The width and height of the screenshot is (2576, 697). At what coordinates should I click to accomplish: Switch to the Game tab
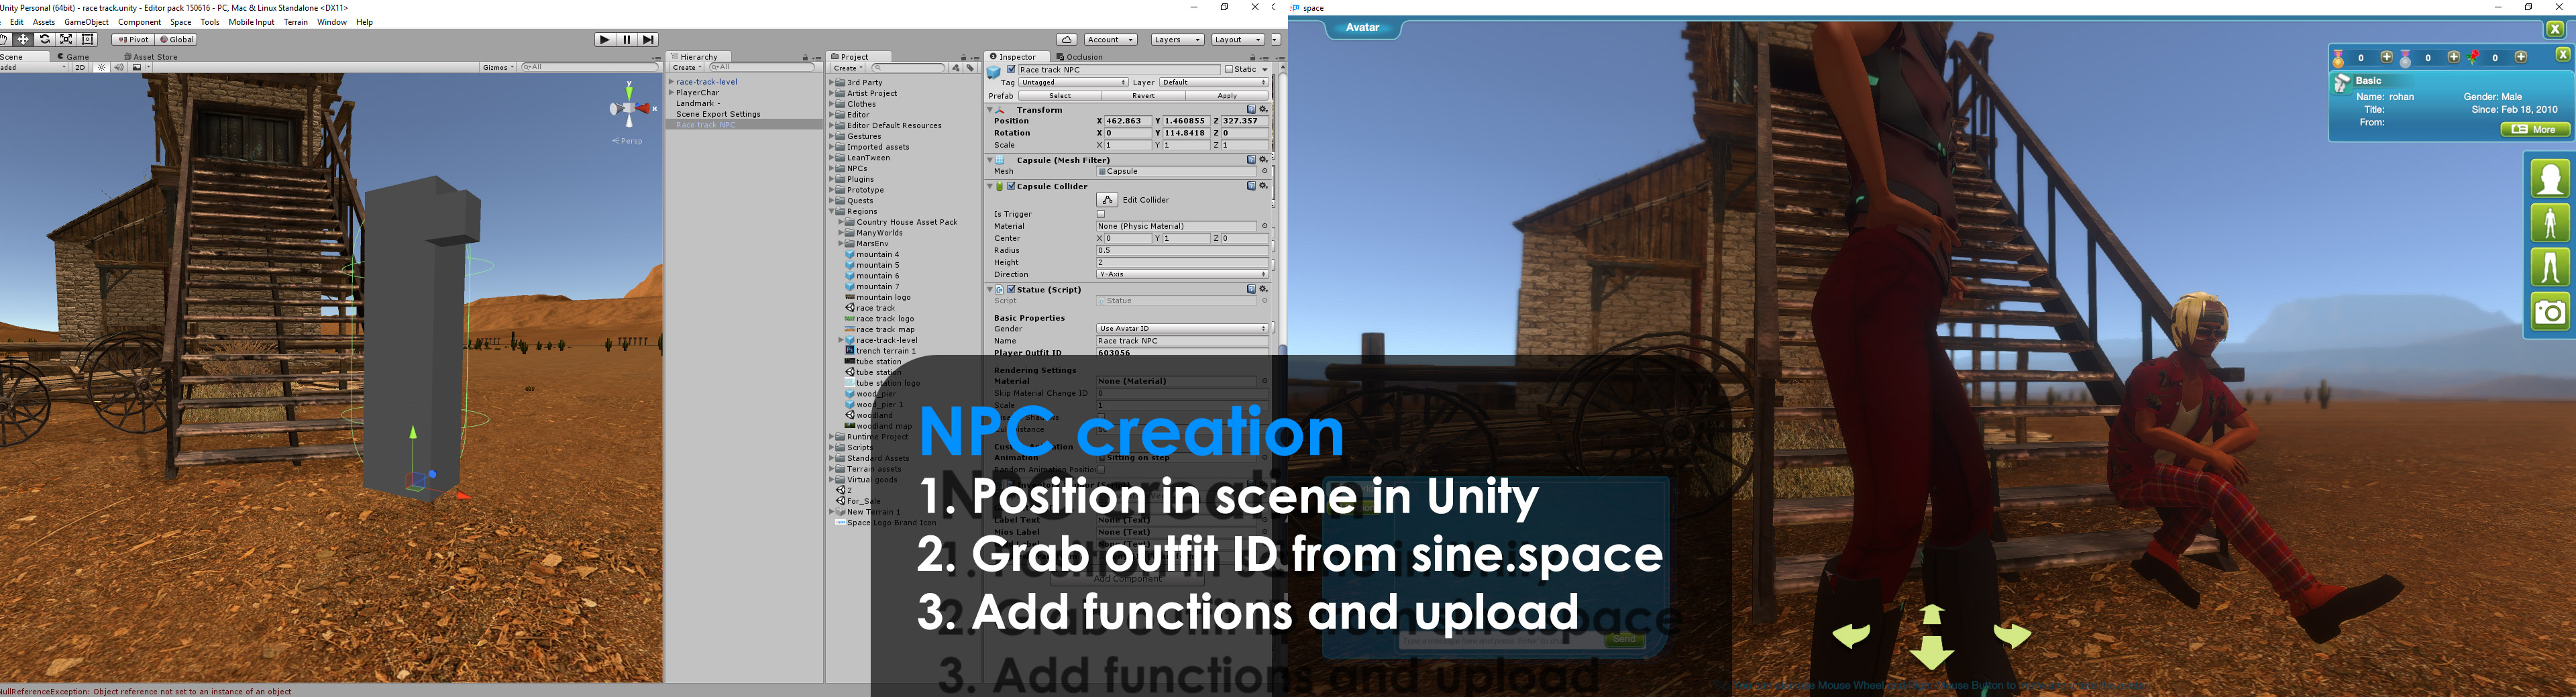73,57
